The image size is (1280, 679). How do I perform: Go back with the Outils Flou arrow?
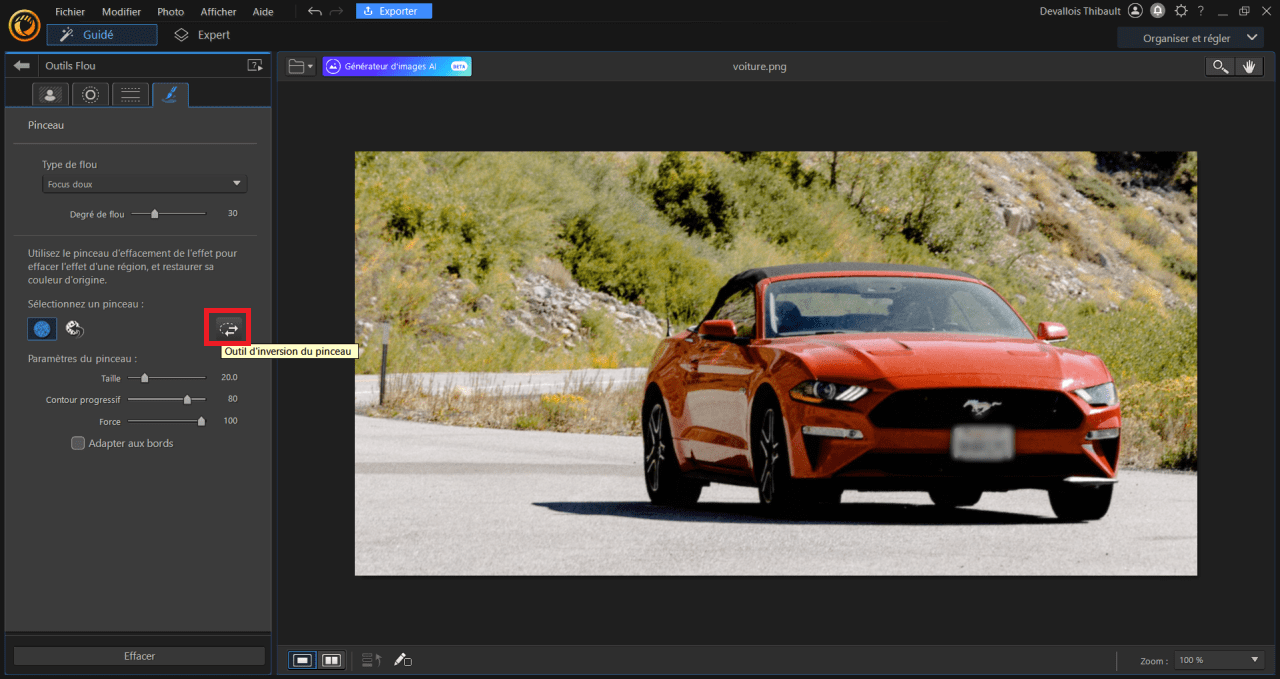[x=22, y=66]
